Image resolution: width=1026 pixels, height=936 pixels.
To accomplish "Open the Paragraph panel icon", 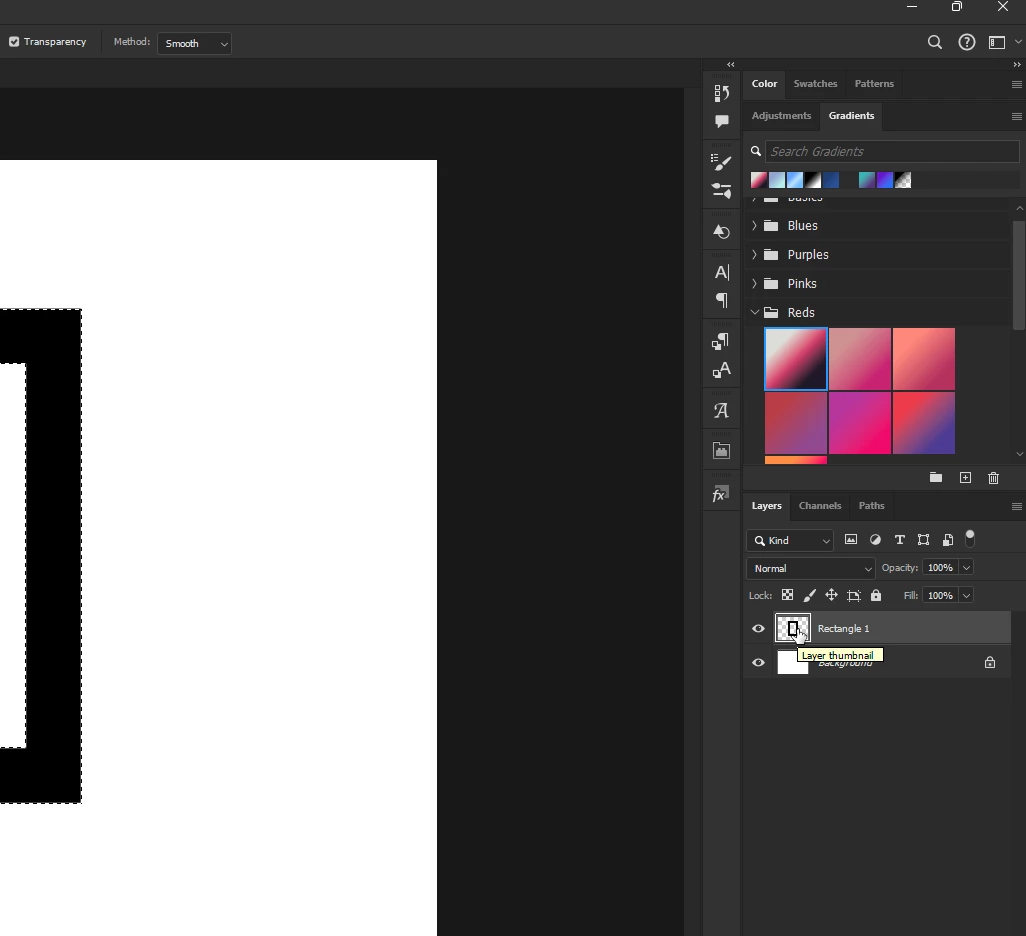I will [x=722, y=300].
